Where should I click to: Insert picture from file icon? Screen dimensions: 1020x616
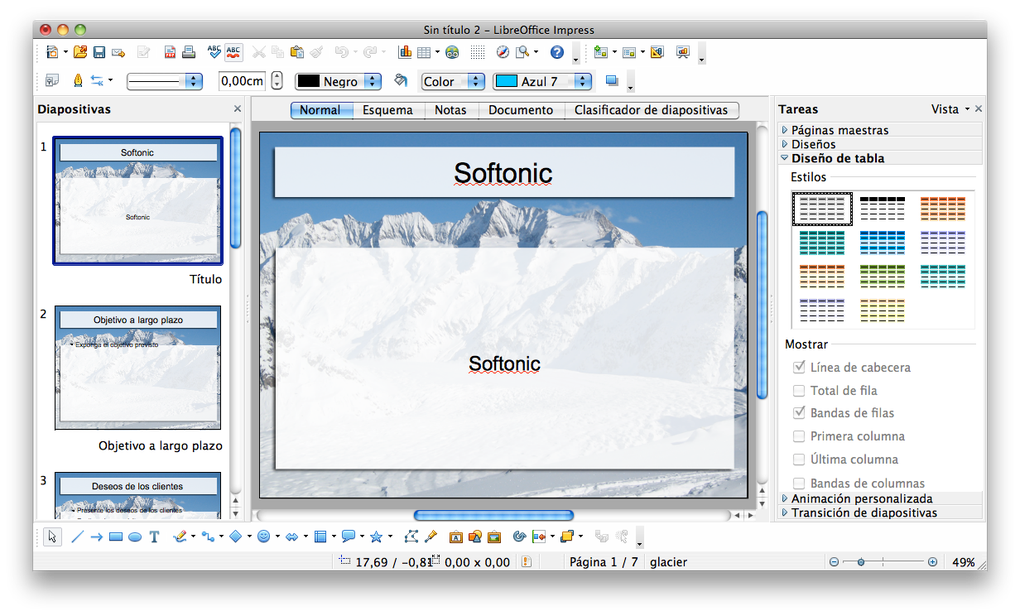tap(494, 537)
